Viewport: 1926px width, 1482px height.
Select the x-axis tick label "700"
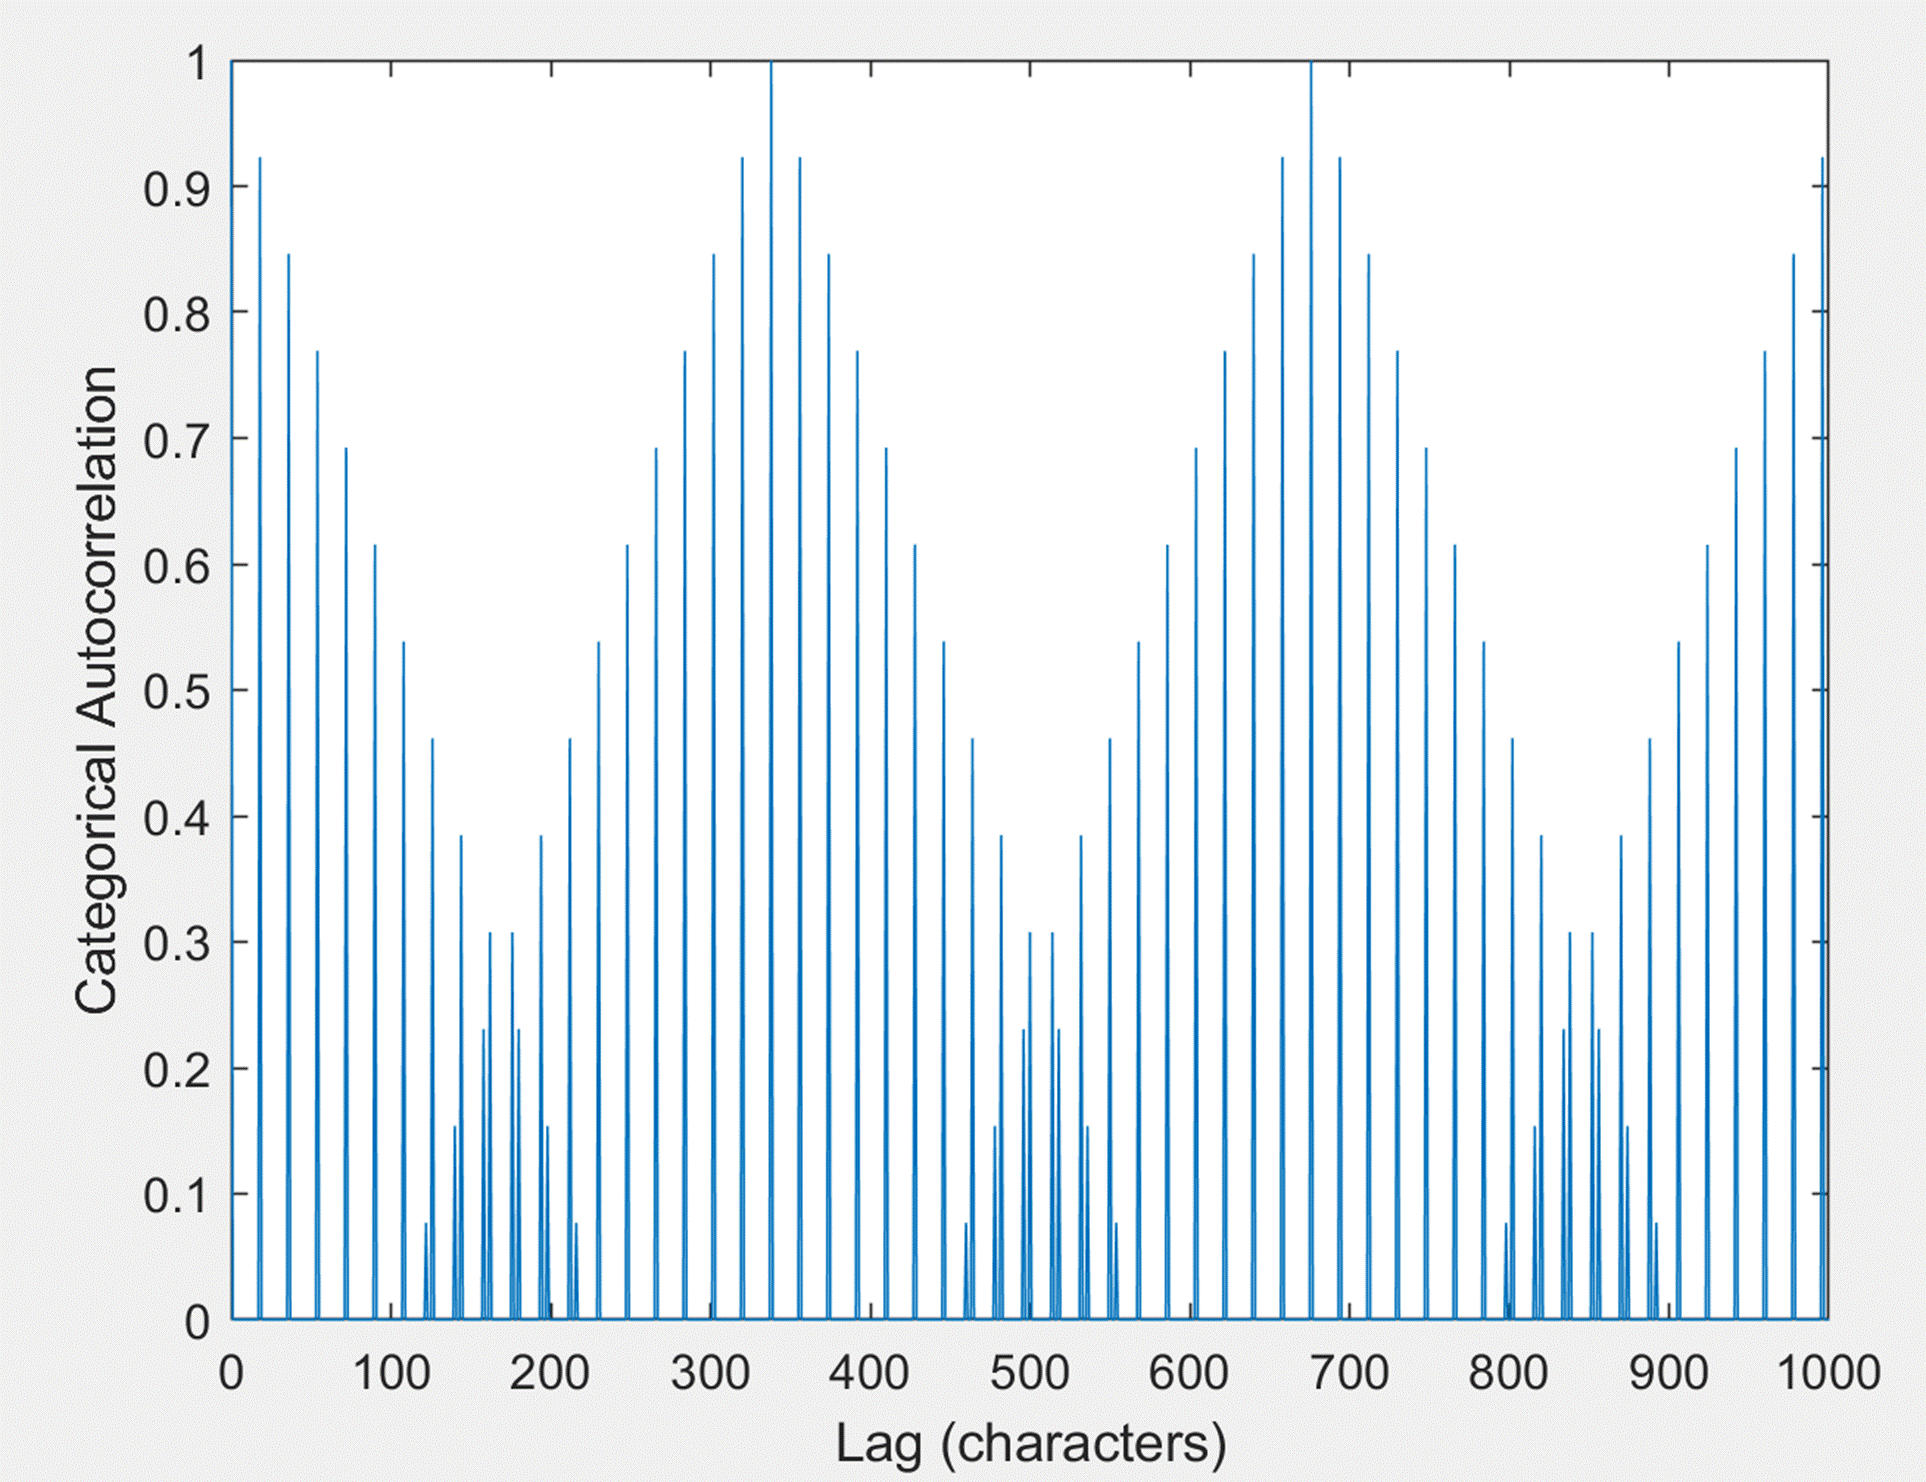(1349, 1373)
